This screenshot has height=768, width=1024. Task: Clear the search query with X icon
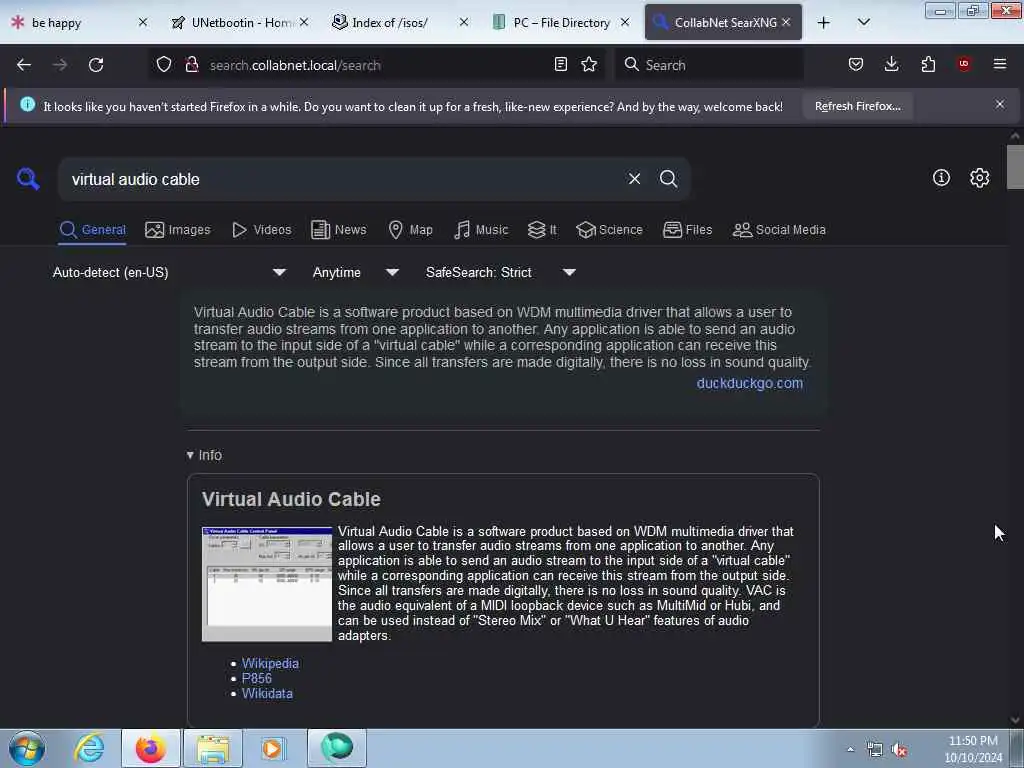[x=634, y=178]
